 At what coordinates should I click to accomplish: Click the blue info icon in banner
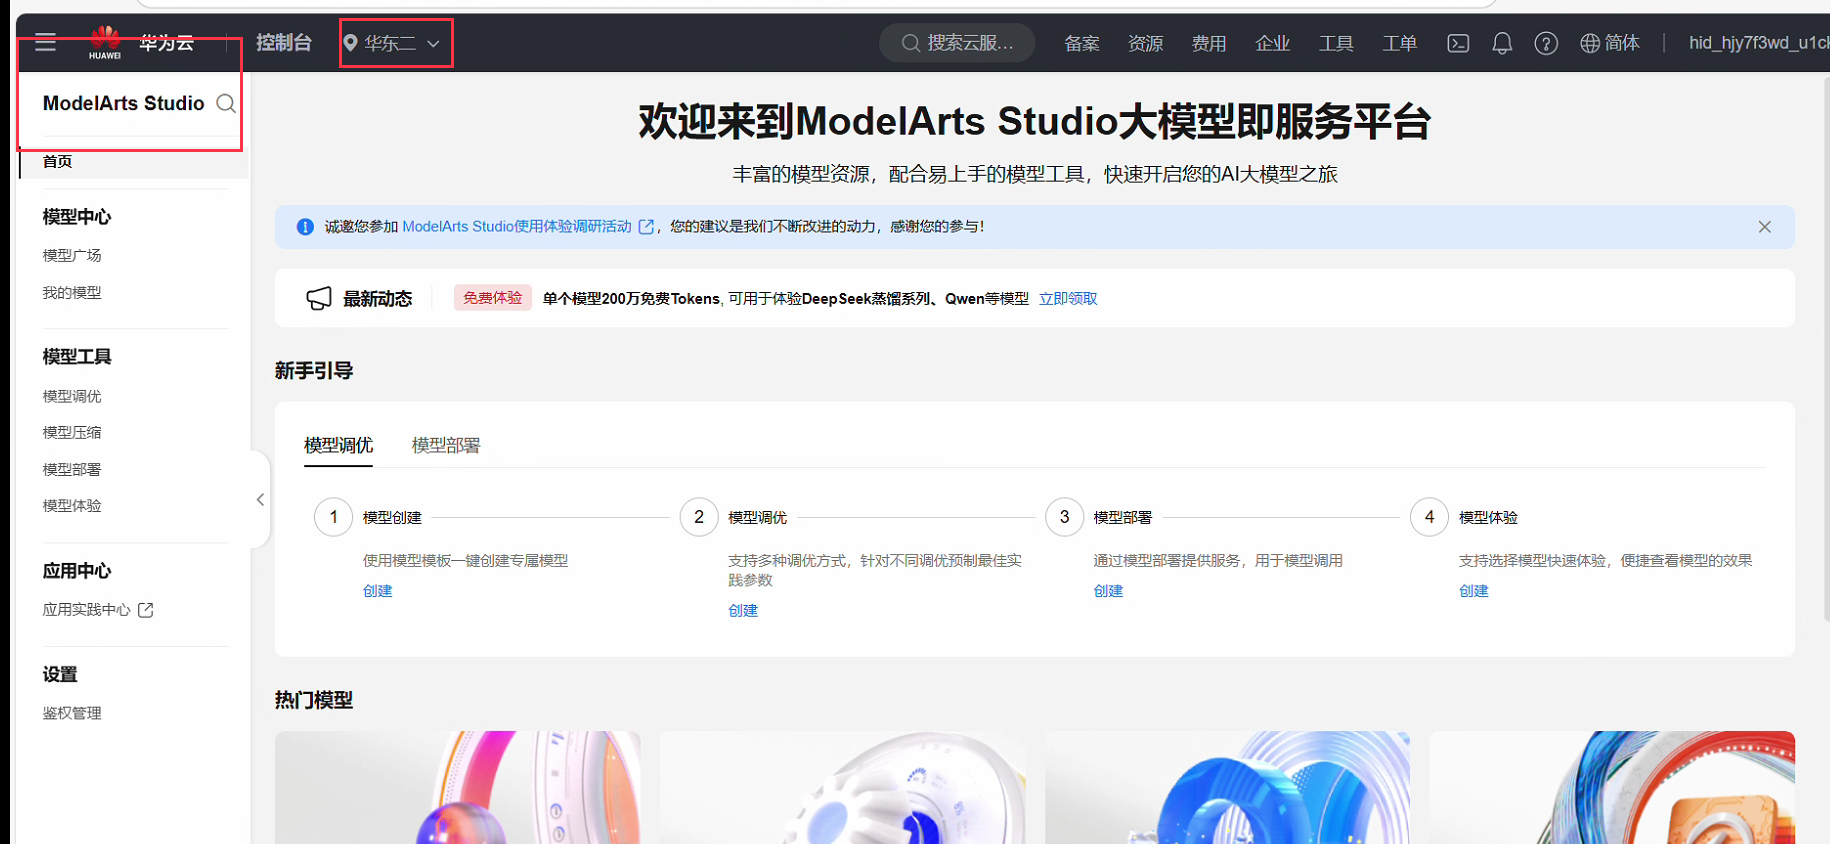click(x=306, y=227)
